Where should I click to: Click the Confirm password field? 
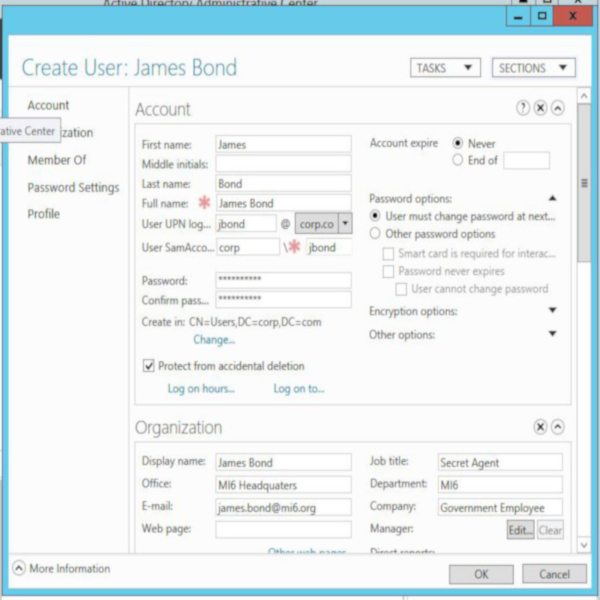283,300
